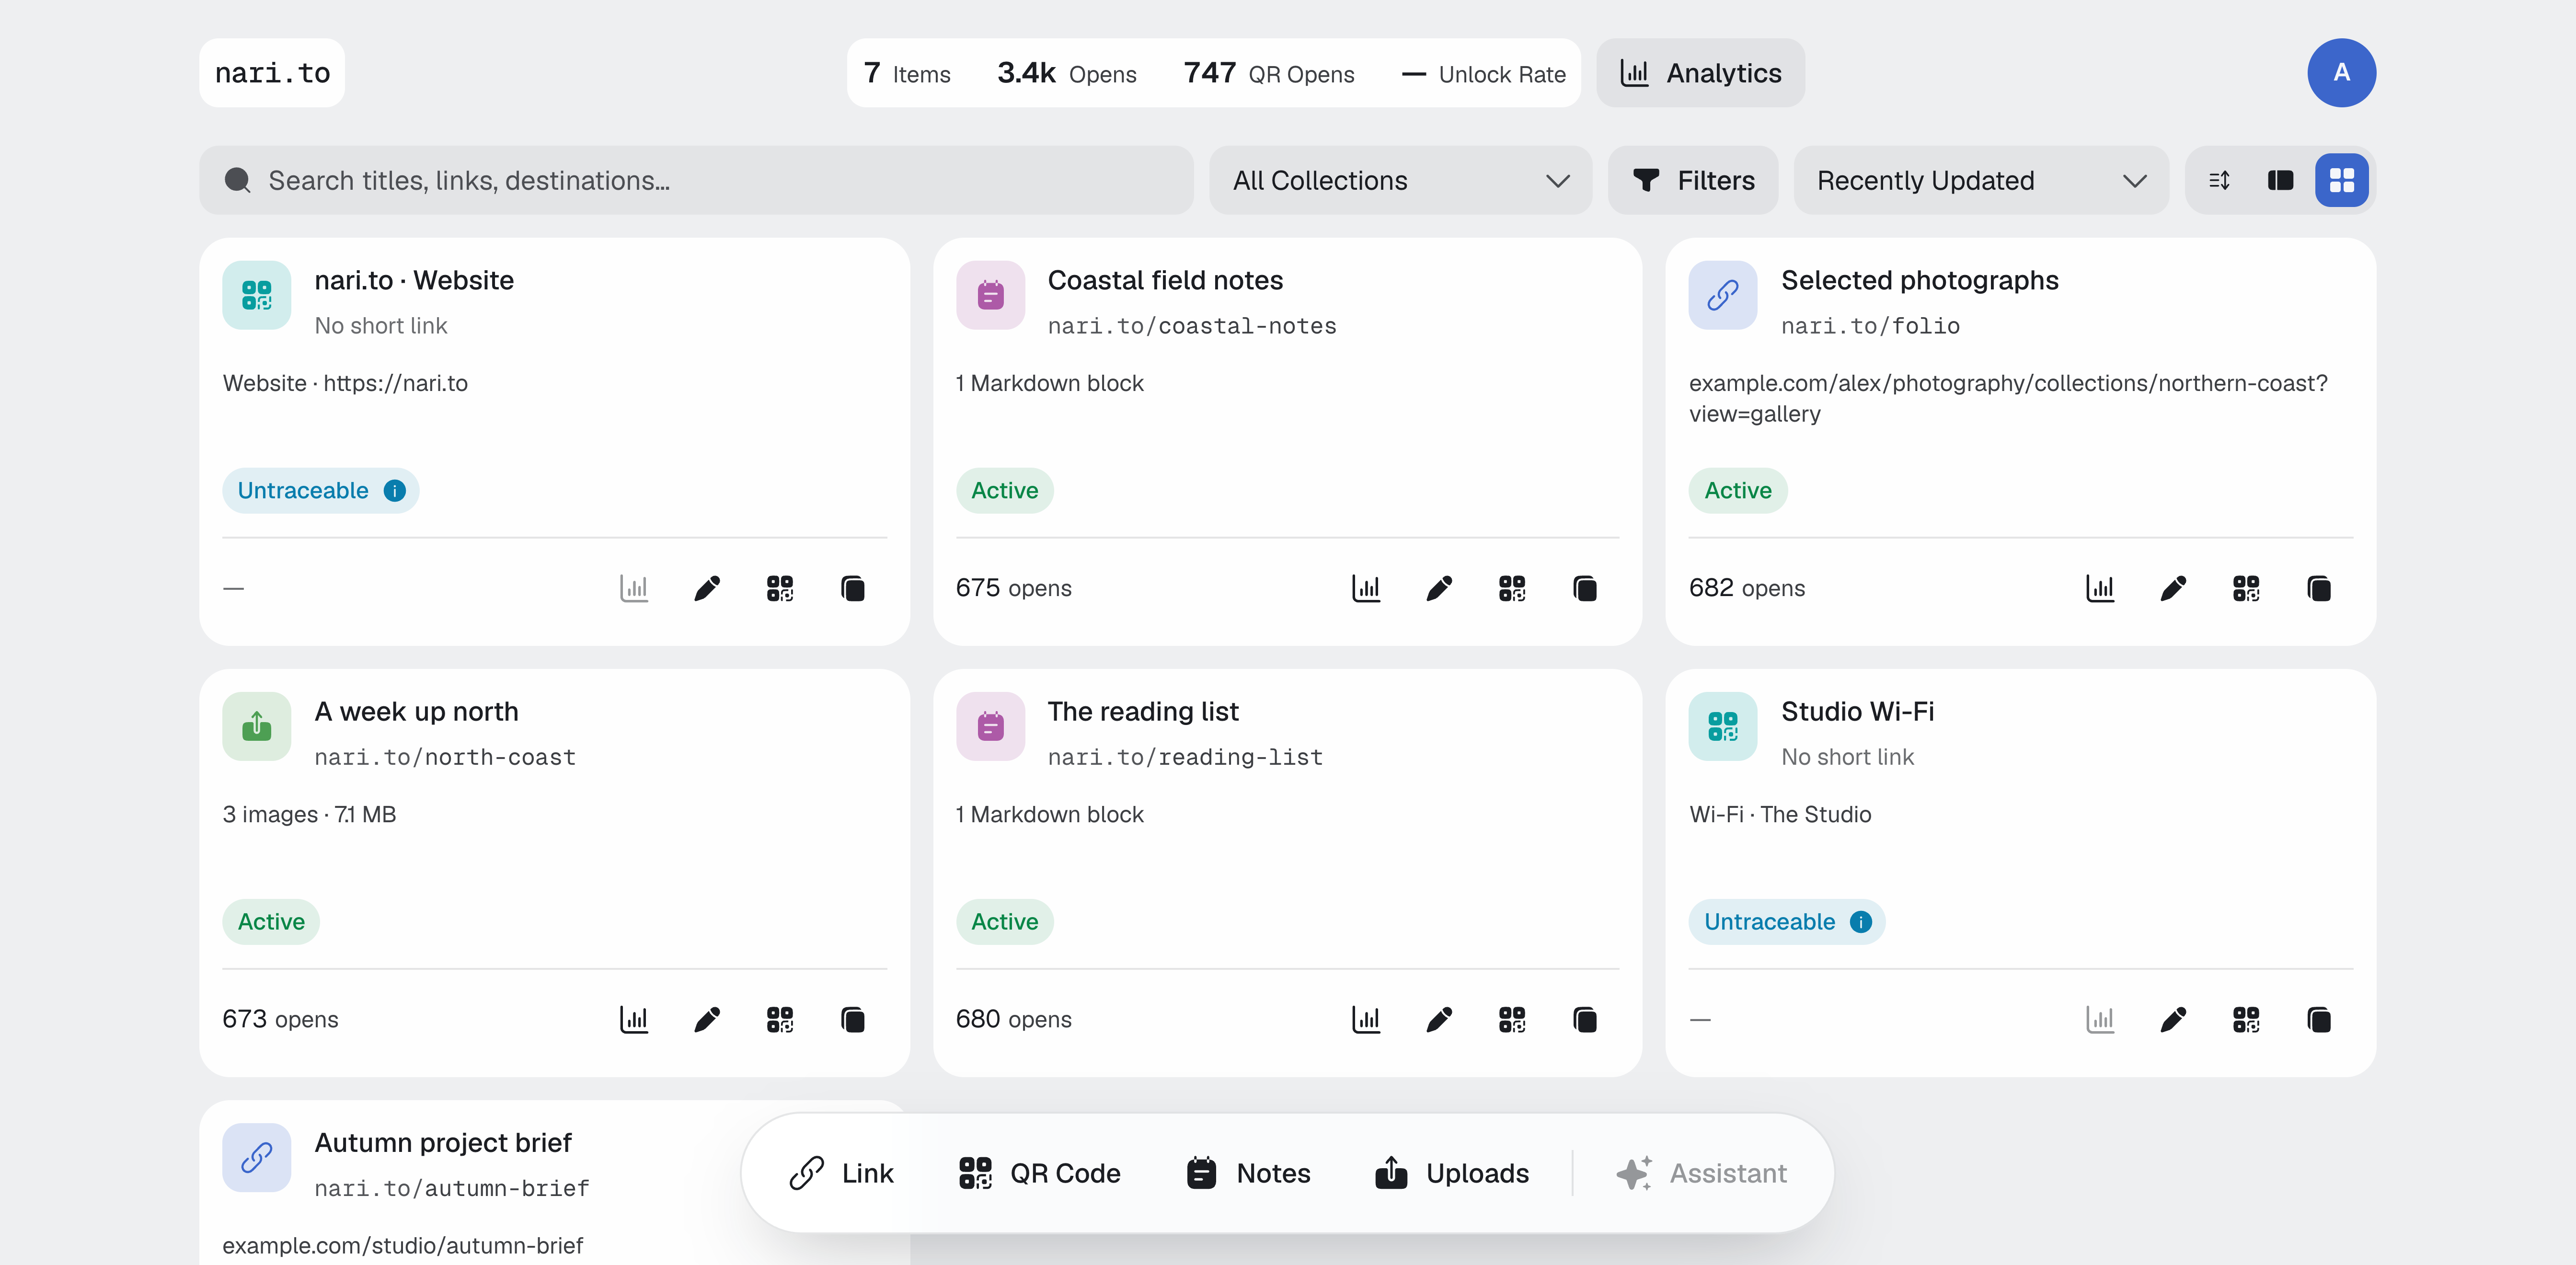Open the Filters panel
The image size is (2576, 1265).
[x=1693, y=180]
